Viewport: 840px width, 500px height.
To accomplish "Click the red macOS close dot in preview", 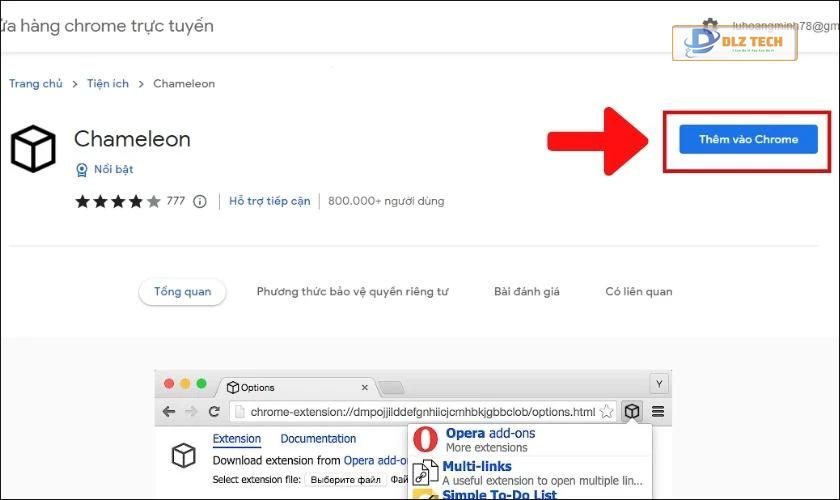I will coord(169,384).
